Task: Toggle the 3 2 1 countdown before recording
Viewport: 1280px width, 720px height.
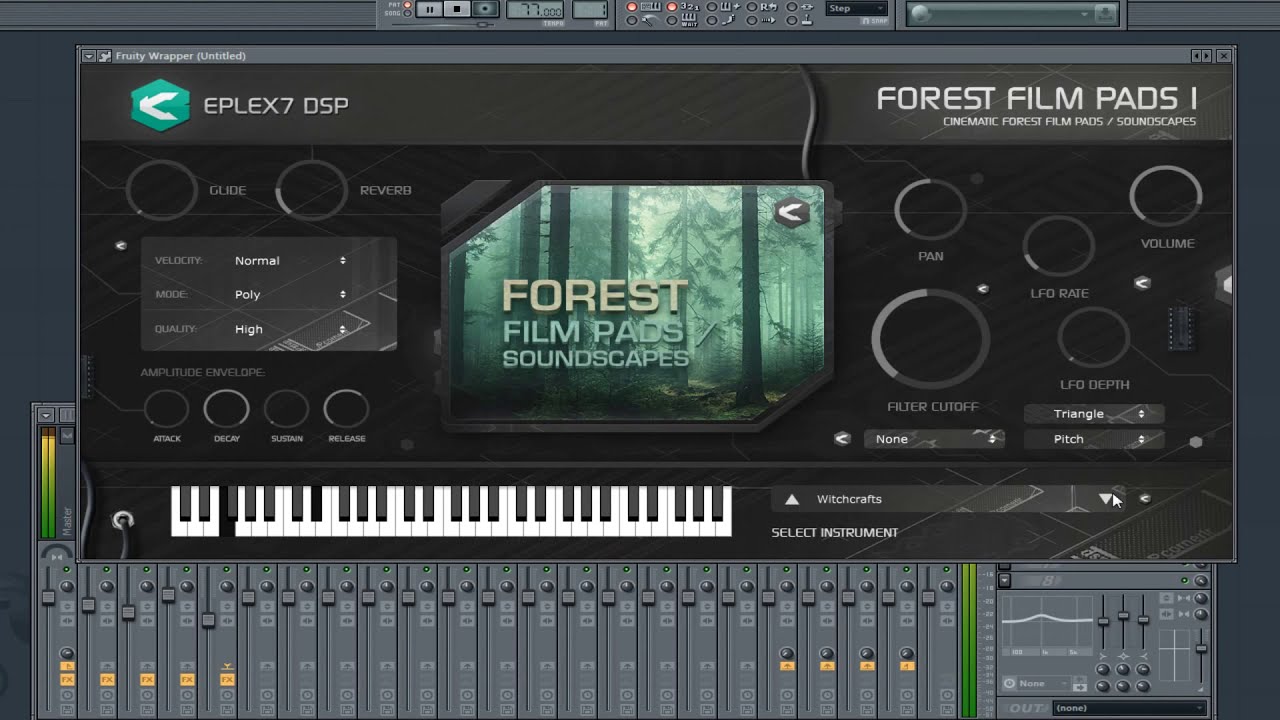Action: coord(689,6)
